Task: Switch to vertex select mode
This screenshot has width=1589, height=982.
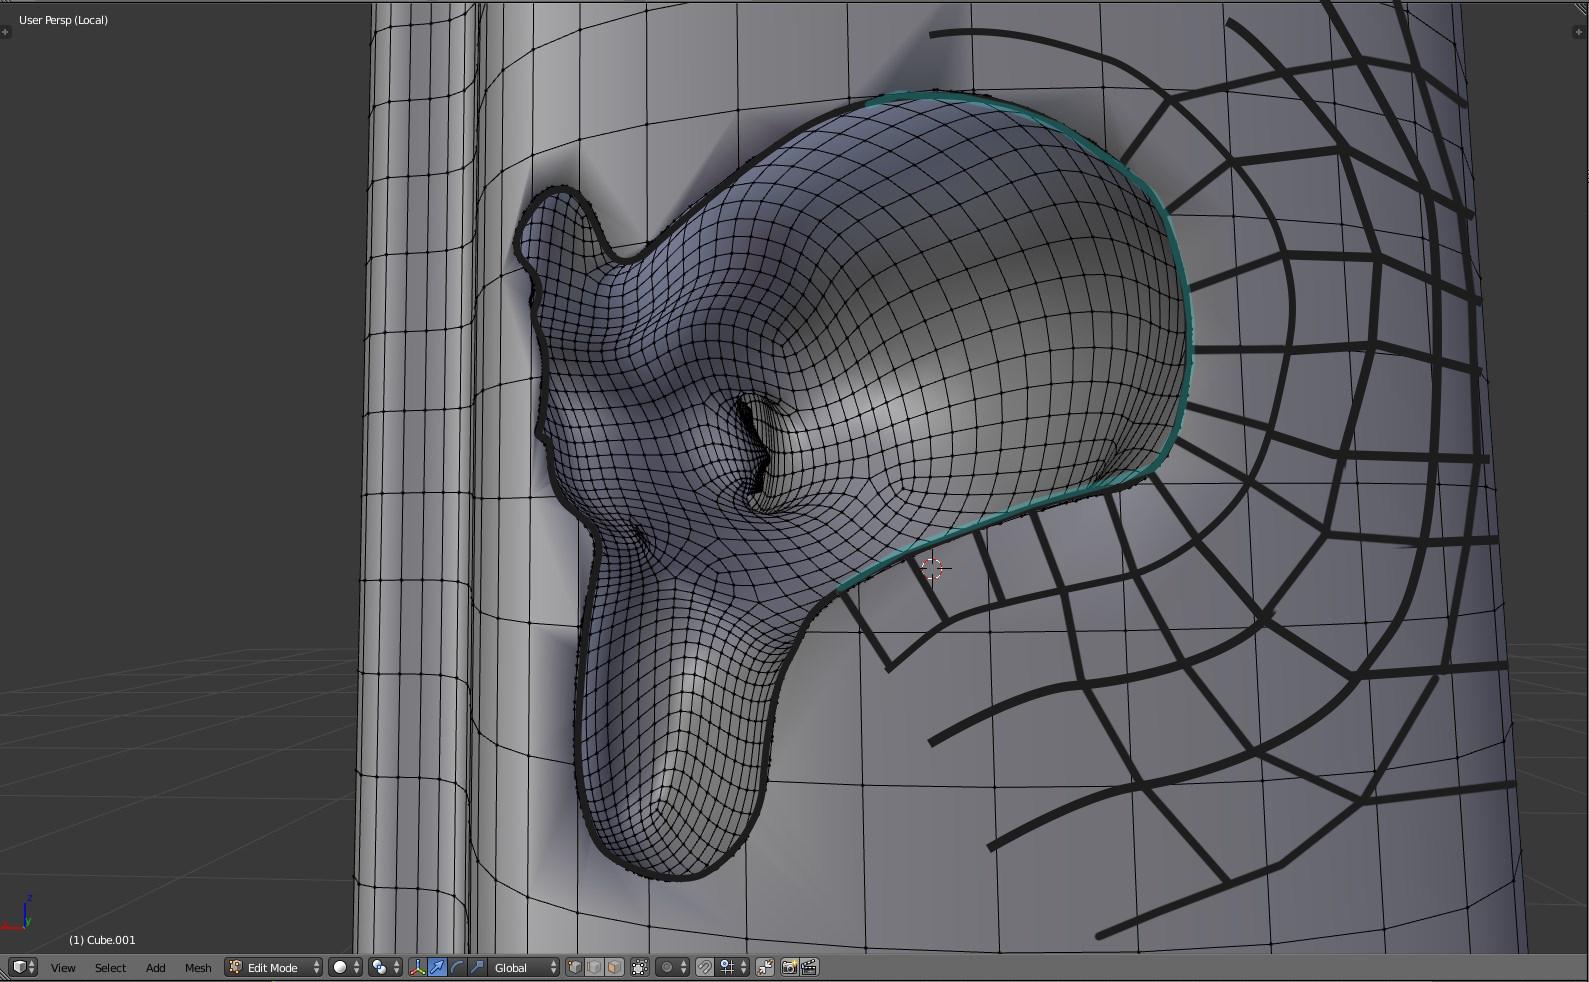Action: pyautogui.click(x=575, y=967)
